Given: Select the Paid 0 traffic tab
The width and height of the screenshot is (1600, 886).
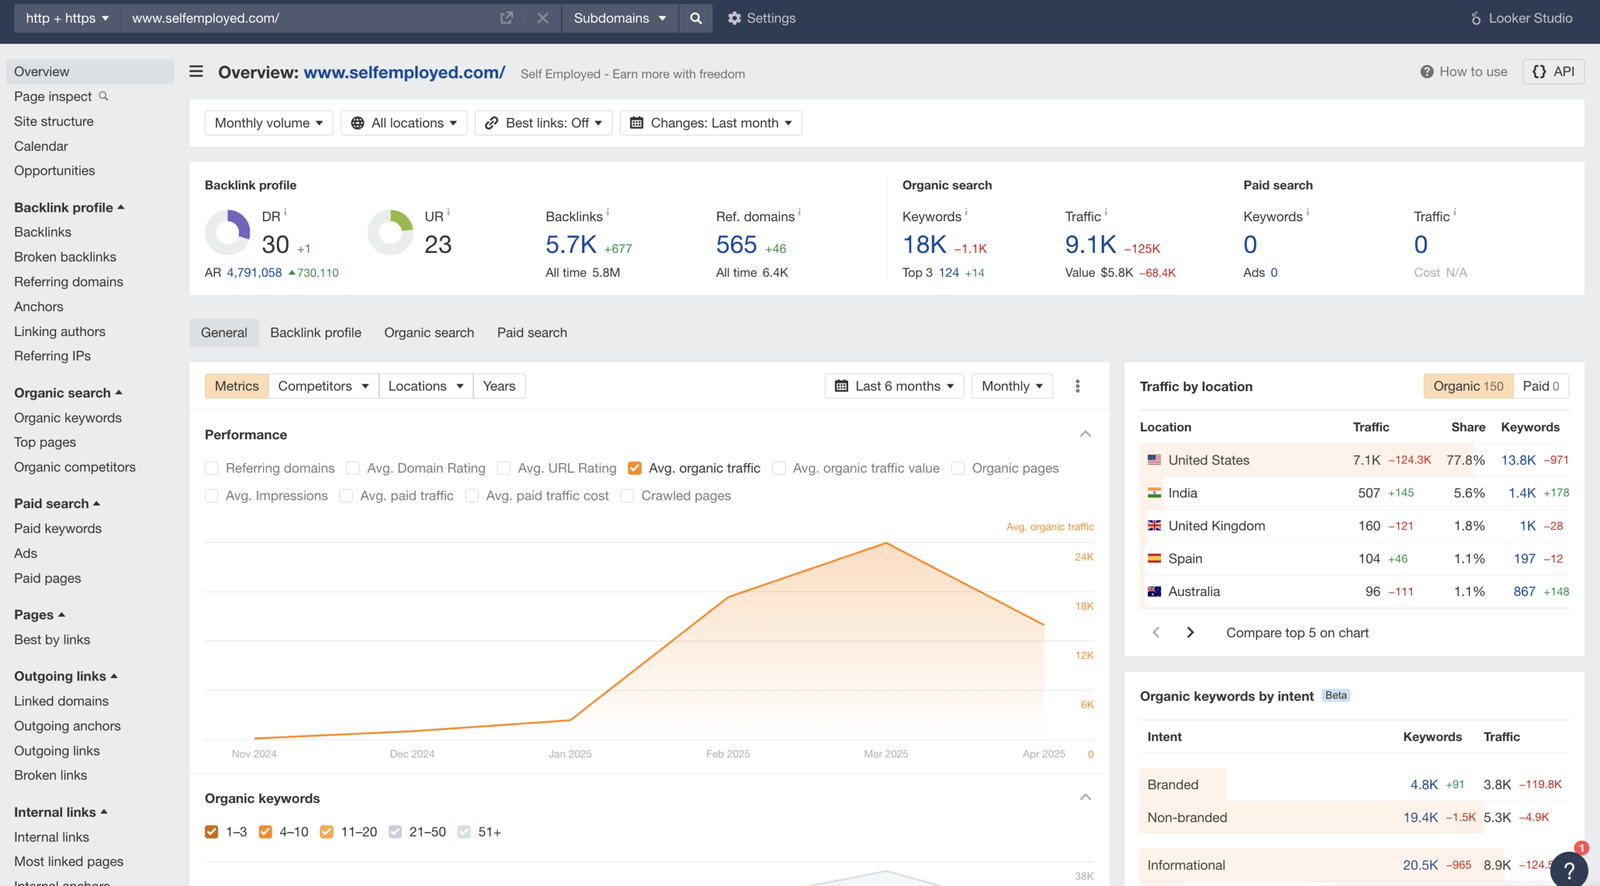Looking at the screenshot, I should [x=1540, y=386].
